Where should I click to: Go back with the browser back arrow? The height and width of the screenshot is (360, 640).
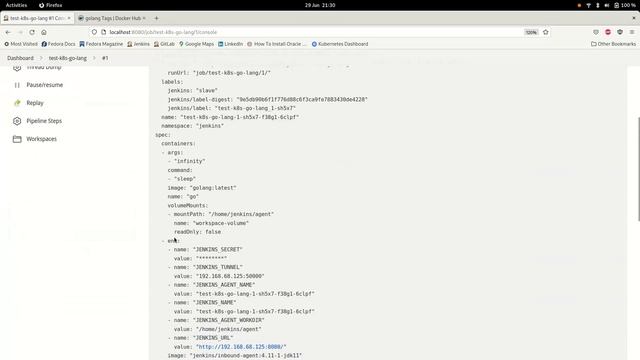tap(8, 32)
